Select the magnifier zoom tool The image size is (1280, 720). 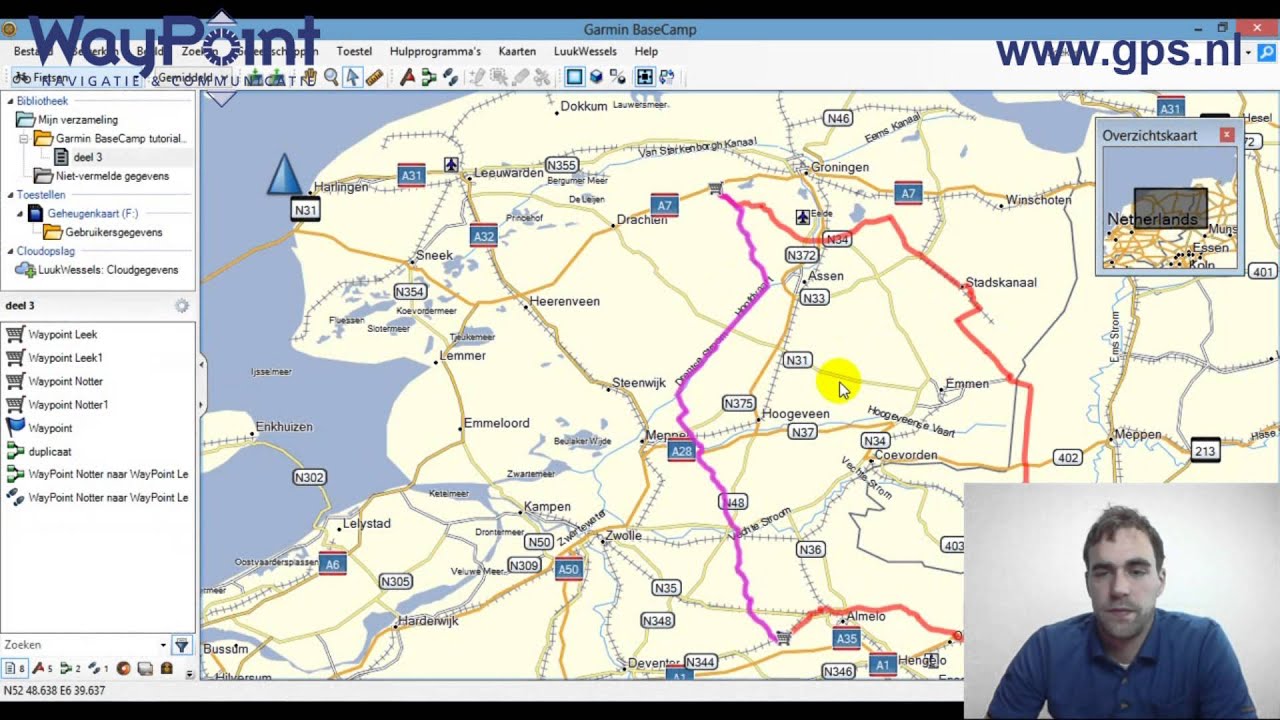click(x=331, y=77)
